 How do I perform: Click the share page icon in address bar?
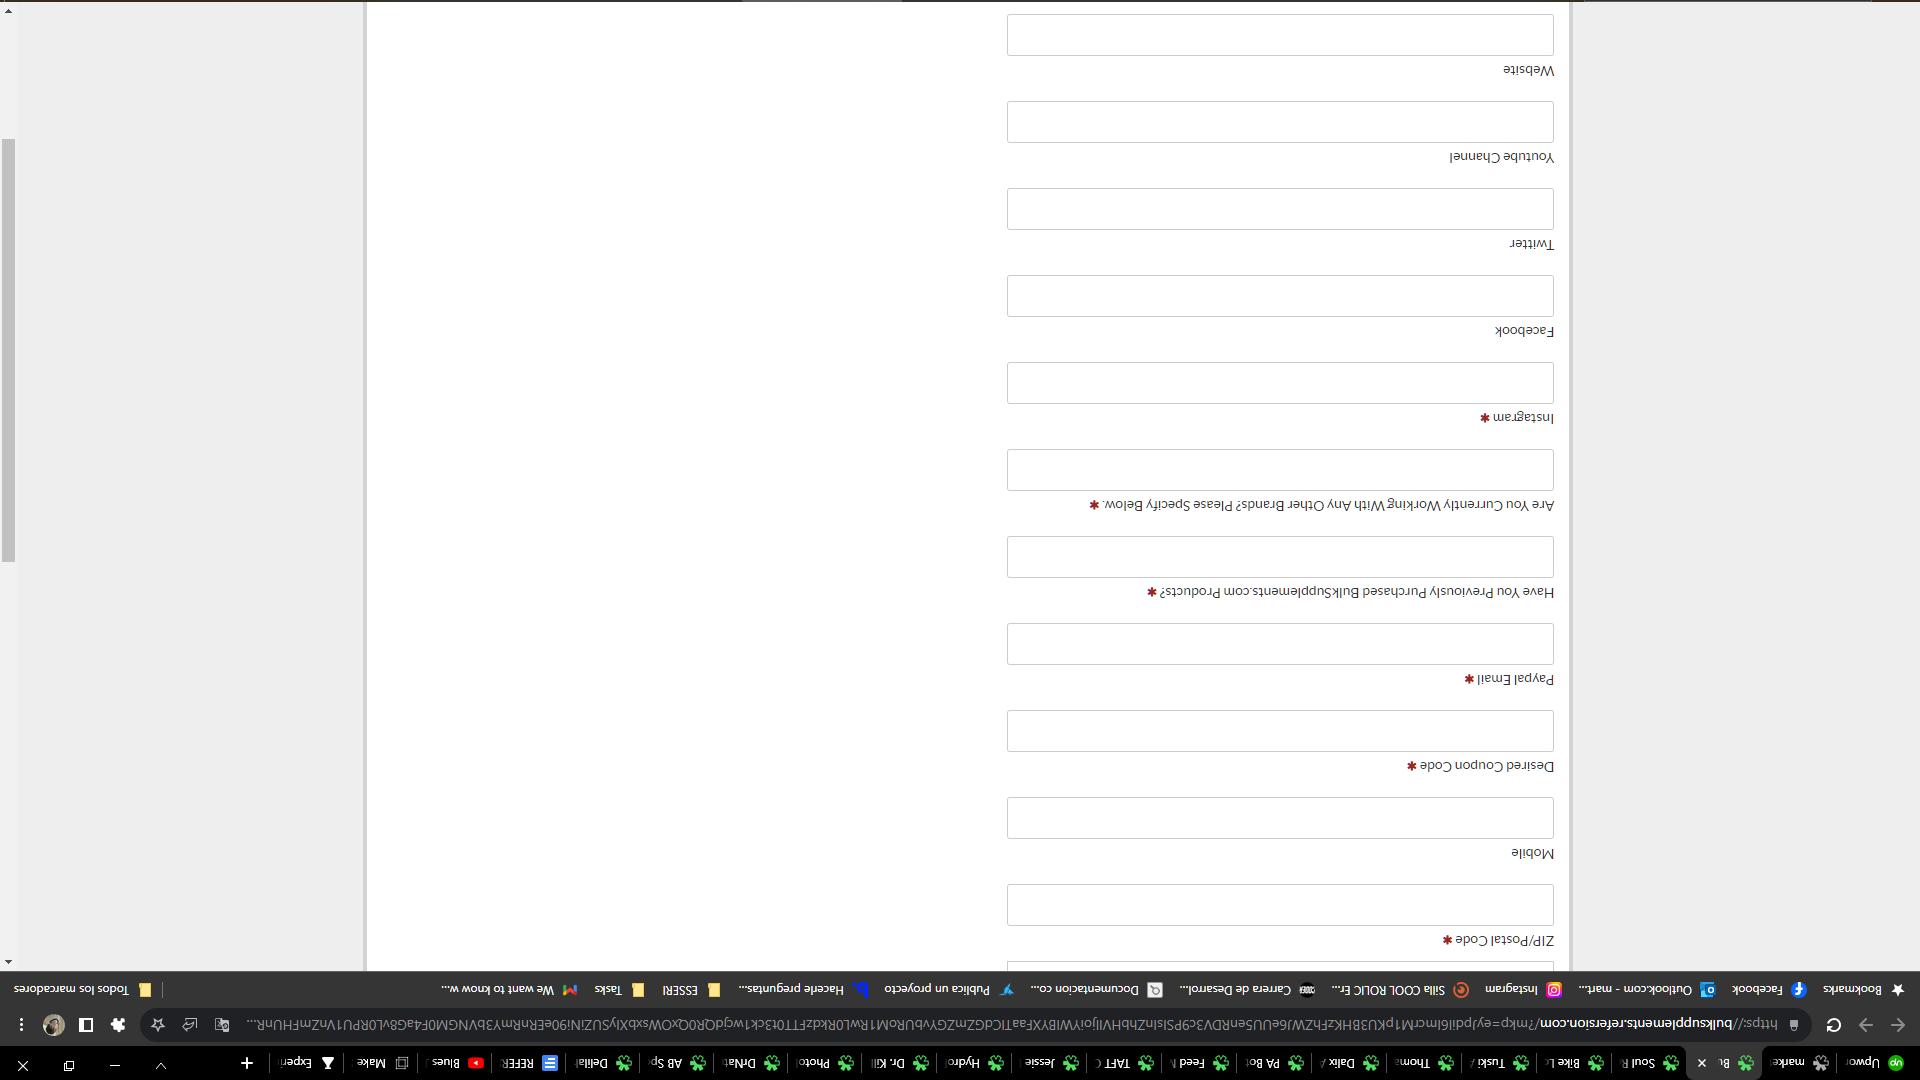click(x=190, y=1025)
